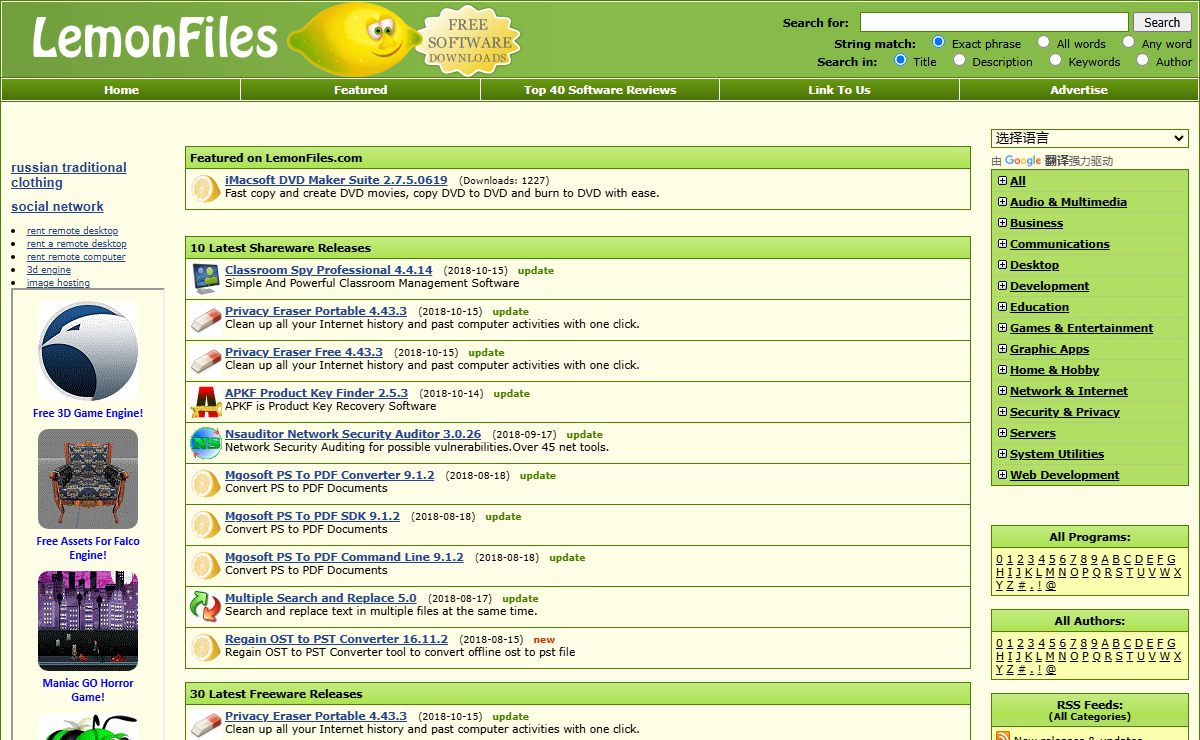Choose Title for Search in
Viewport: 1200px width, 740px height.
[900, 60]
